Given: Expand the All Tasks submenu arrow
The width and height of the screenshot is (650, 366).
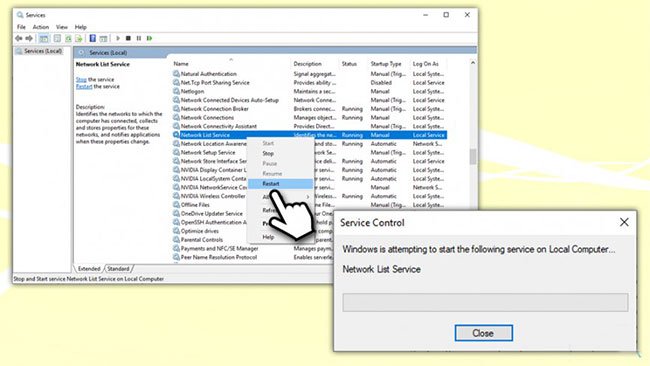Looking at the screenshot, I should (x=308, y=197).
